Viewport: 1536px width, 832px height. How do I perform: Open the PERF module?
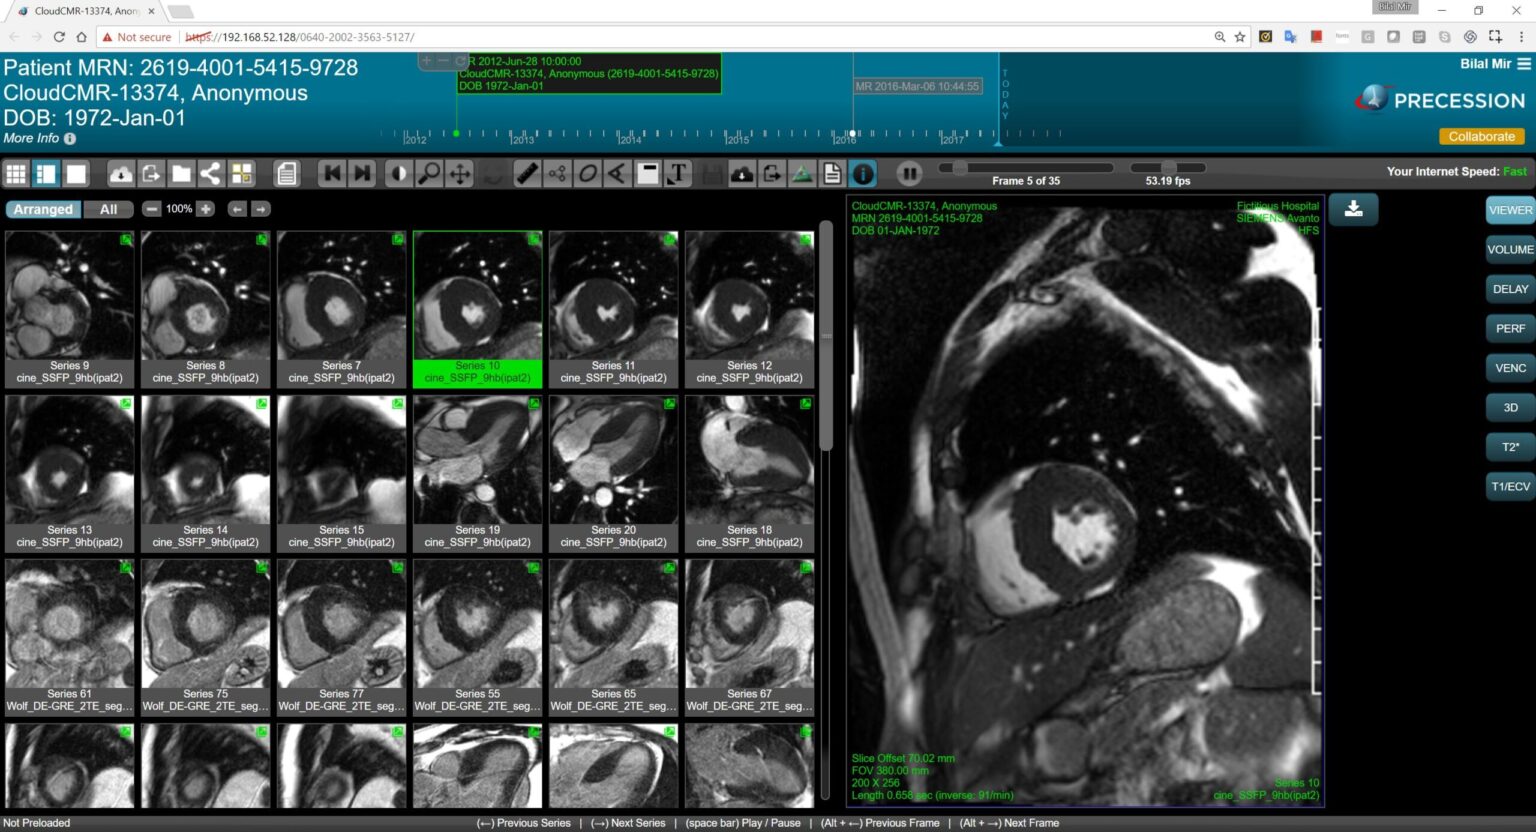point(1510,328)
